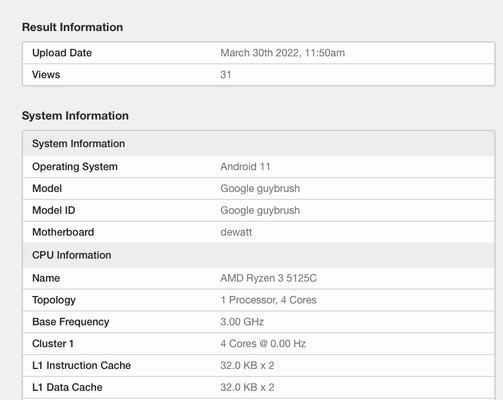The image size is (503, 400).
Task: Select the Topology row label
Action: [x=54, y=300]
